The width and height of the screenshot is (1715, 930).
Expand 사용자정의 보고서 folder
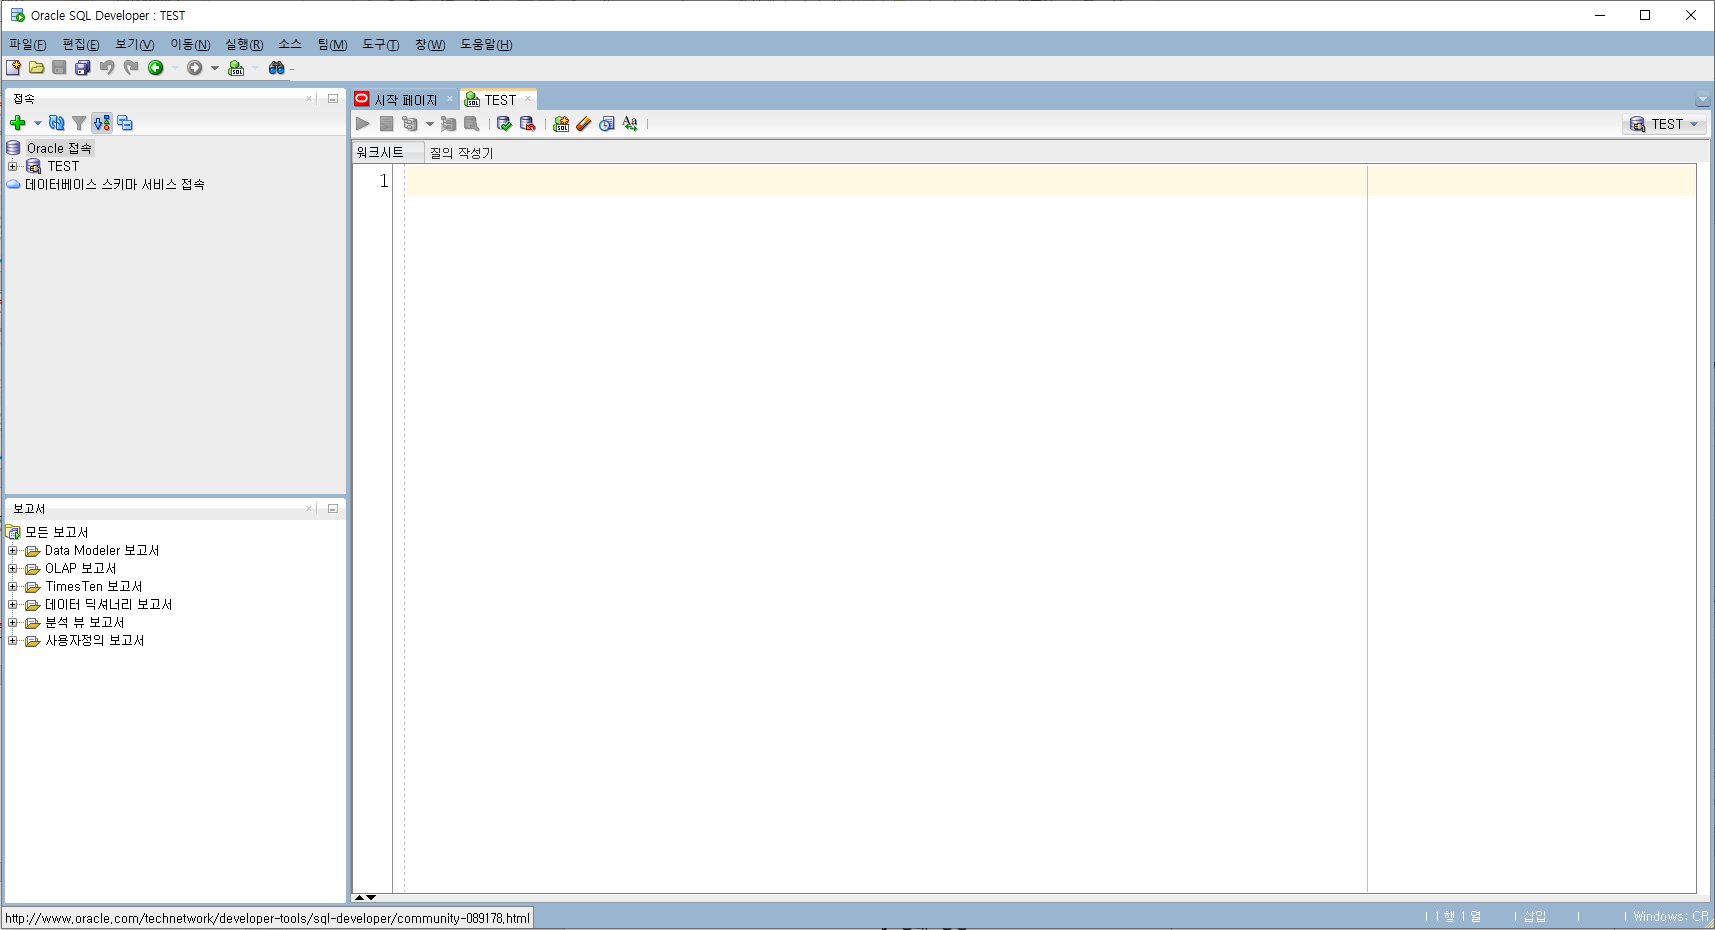point(13,640)
